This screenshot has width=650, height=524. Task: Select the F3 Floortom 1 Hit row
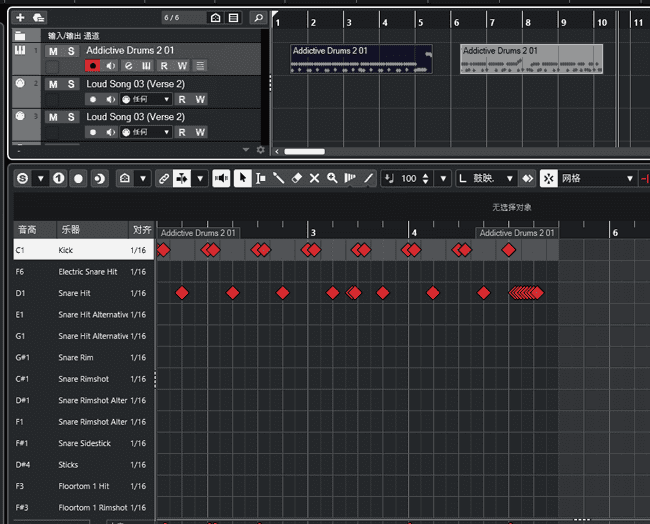[x=84, y=486]
